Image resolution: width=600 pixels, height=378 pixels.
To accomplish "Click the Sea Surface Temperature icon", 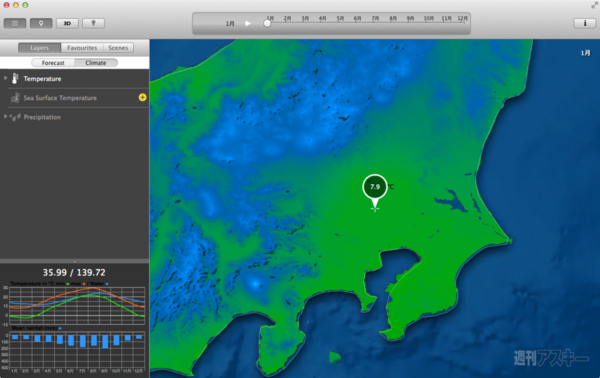I will (x=15, y=98).
